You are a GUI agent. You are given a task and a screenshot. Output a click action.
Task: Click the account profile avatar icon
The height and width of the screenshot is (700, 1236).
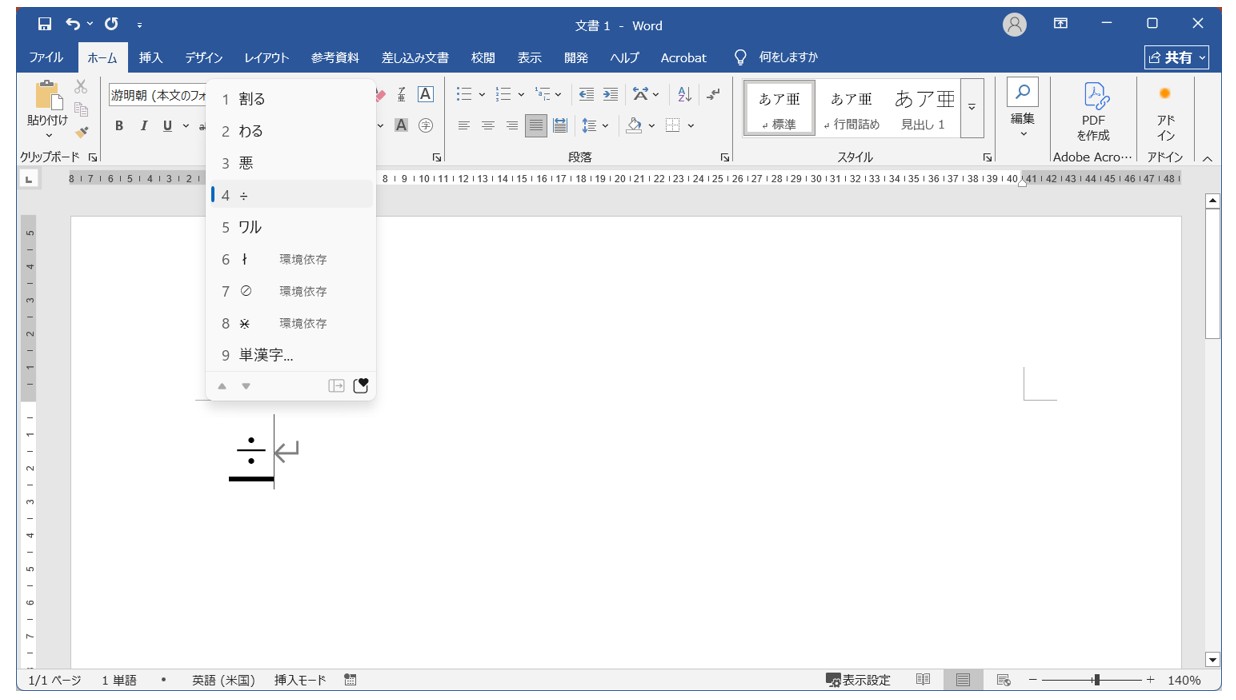(1015, 24)
